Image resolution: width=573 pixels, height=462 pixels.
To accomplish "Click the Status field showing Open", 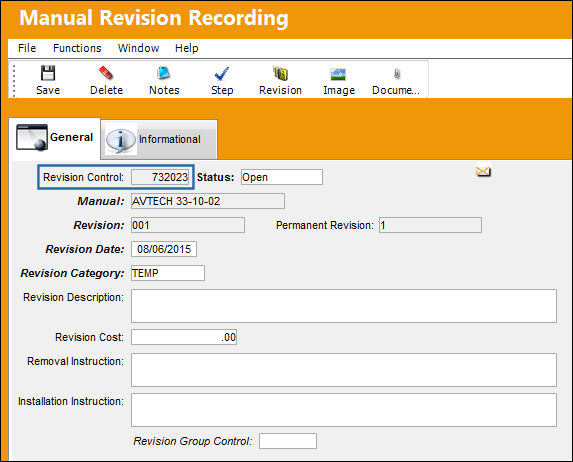I will tap(282, 177).
